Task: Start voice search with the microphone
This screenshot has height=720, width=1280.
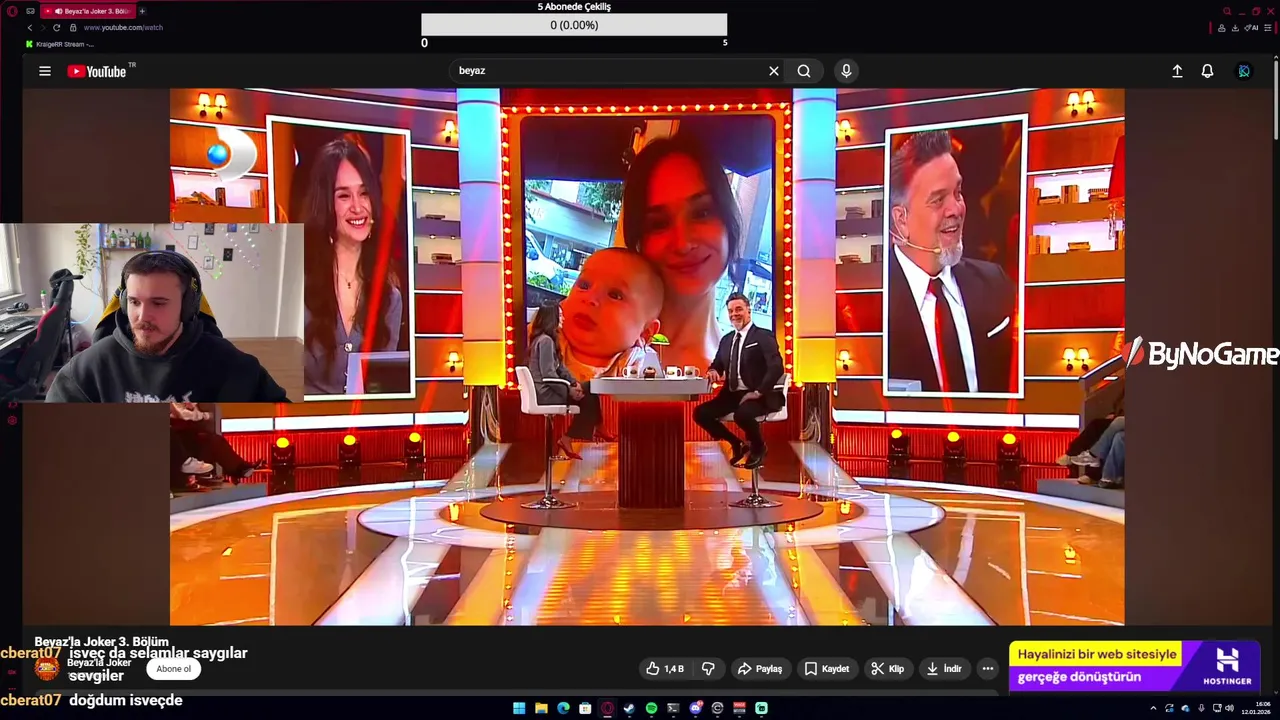Action: click(846, 71)
